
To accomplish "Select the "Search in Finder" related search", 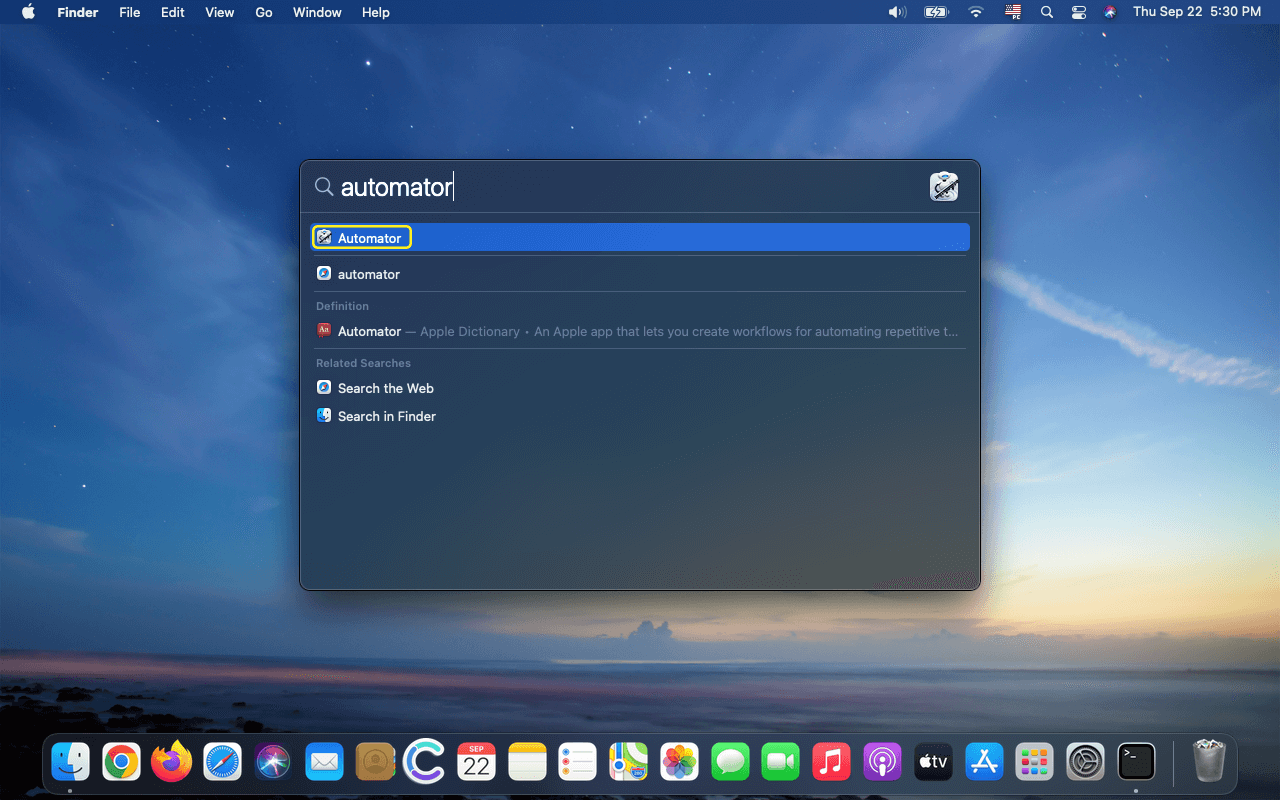I will pyautogui.click(x=386, y=416).
